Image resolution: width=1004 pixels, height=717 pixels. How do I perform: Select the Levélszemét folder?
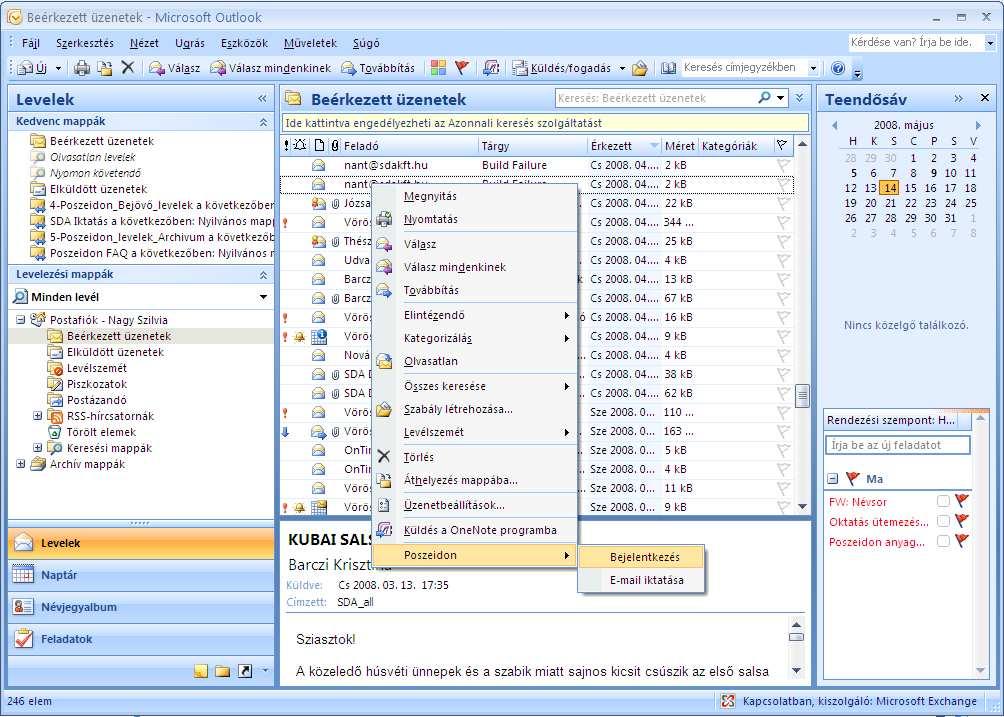click(97, 368)
